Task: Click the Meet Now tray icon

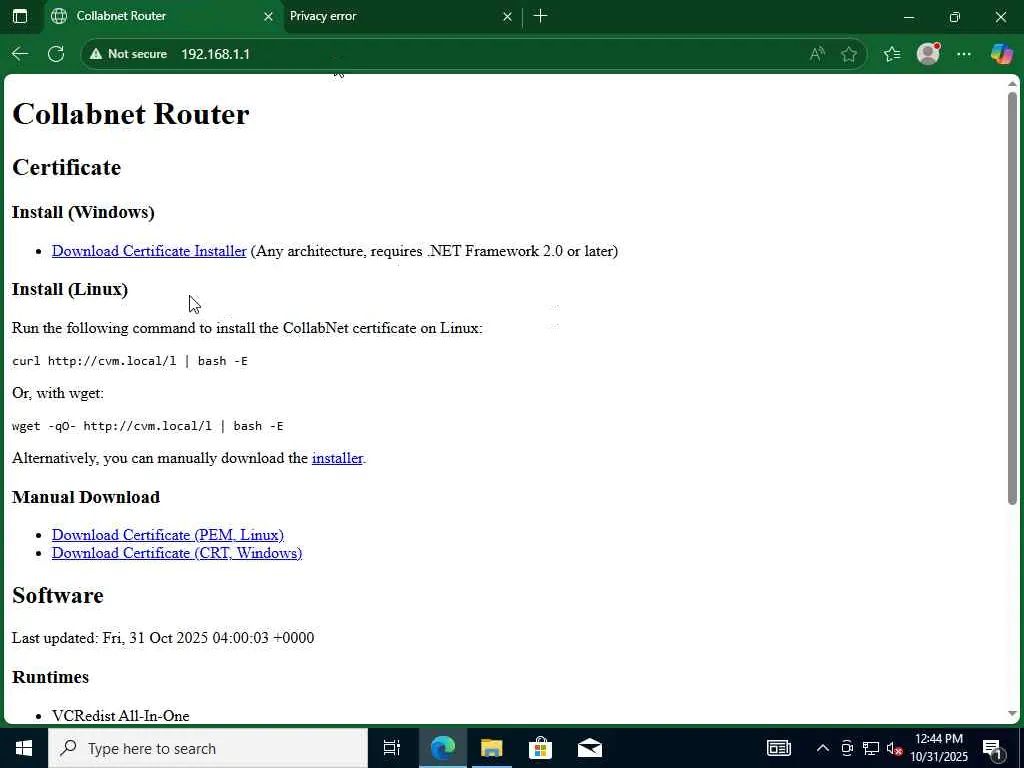Action: (847, 748)
